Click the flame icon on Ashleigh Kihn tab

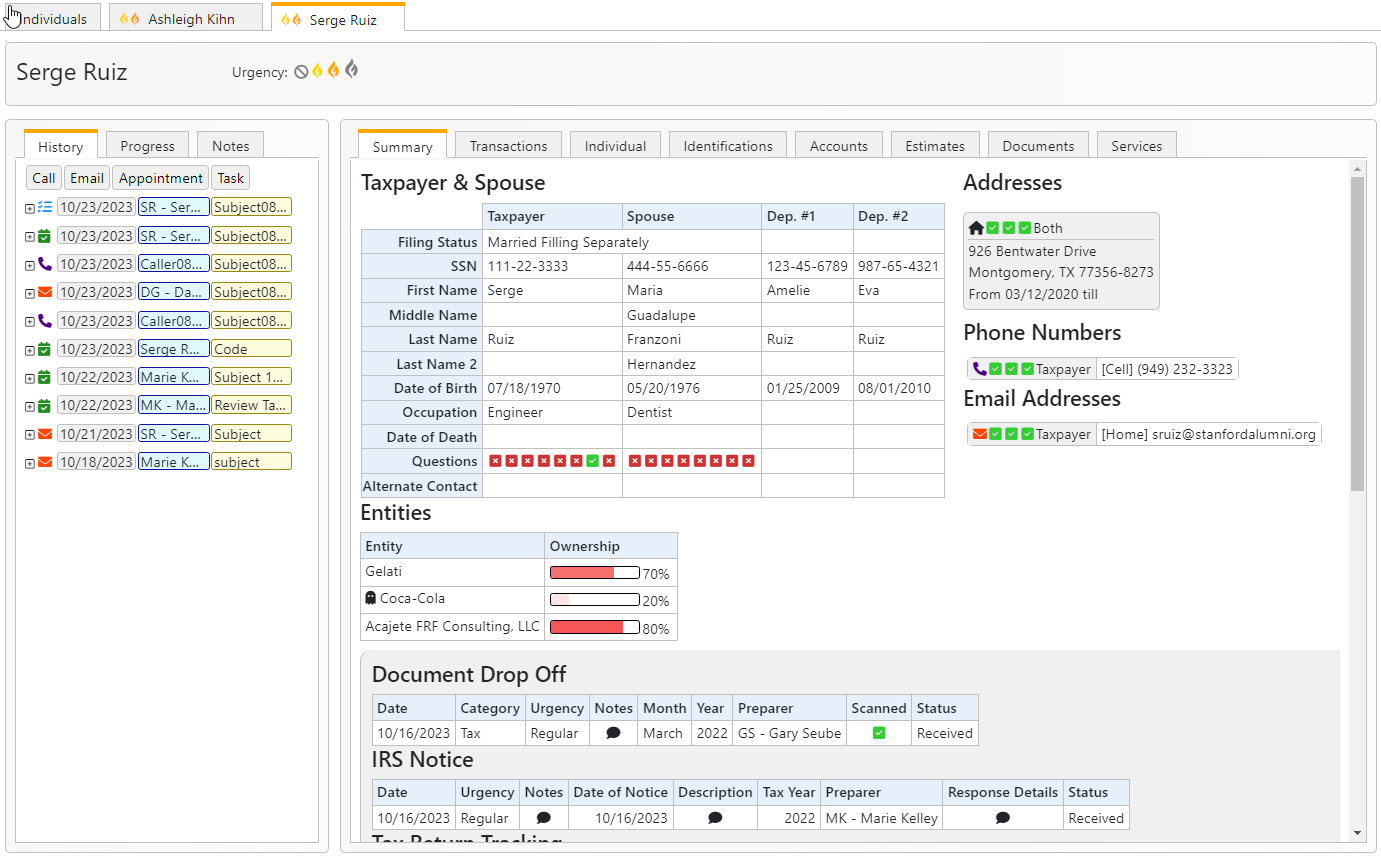click(130, 19)
